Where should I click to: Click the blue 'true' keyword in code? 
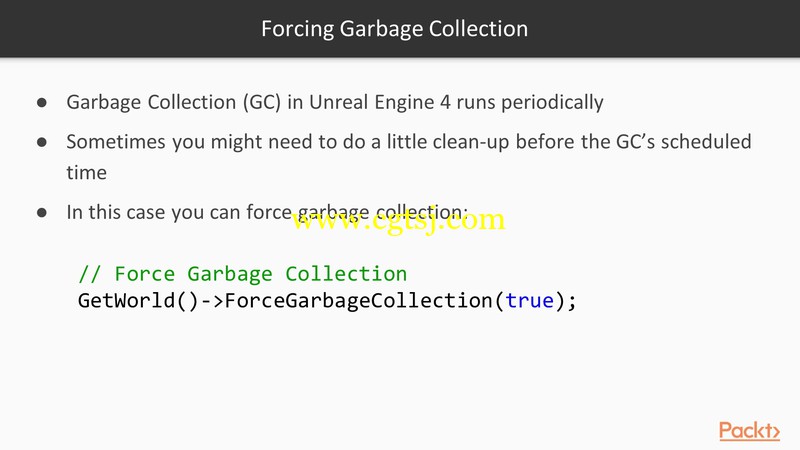point(530,301)
